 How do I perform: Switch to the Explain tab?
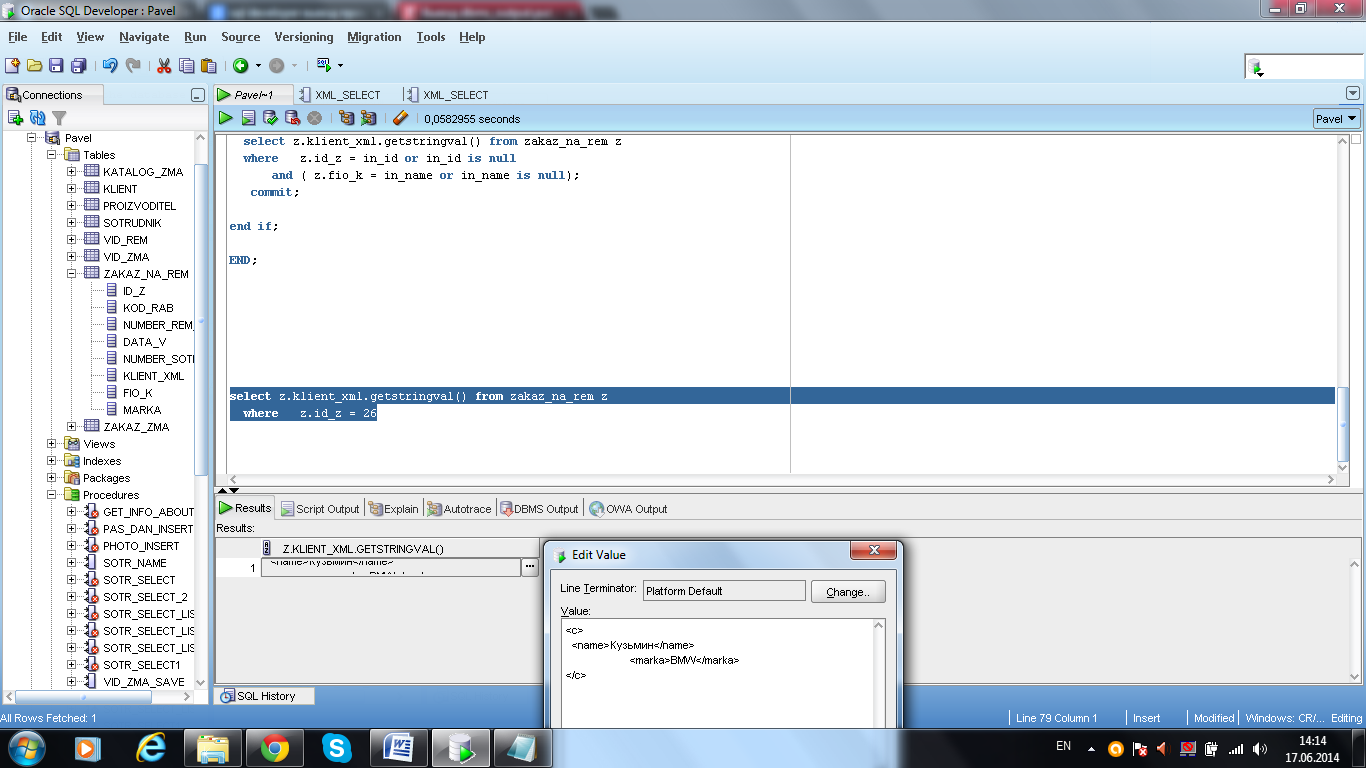393,509
